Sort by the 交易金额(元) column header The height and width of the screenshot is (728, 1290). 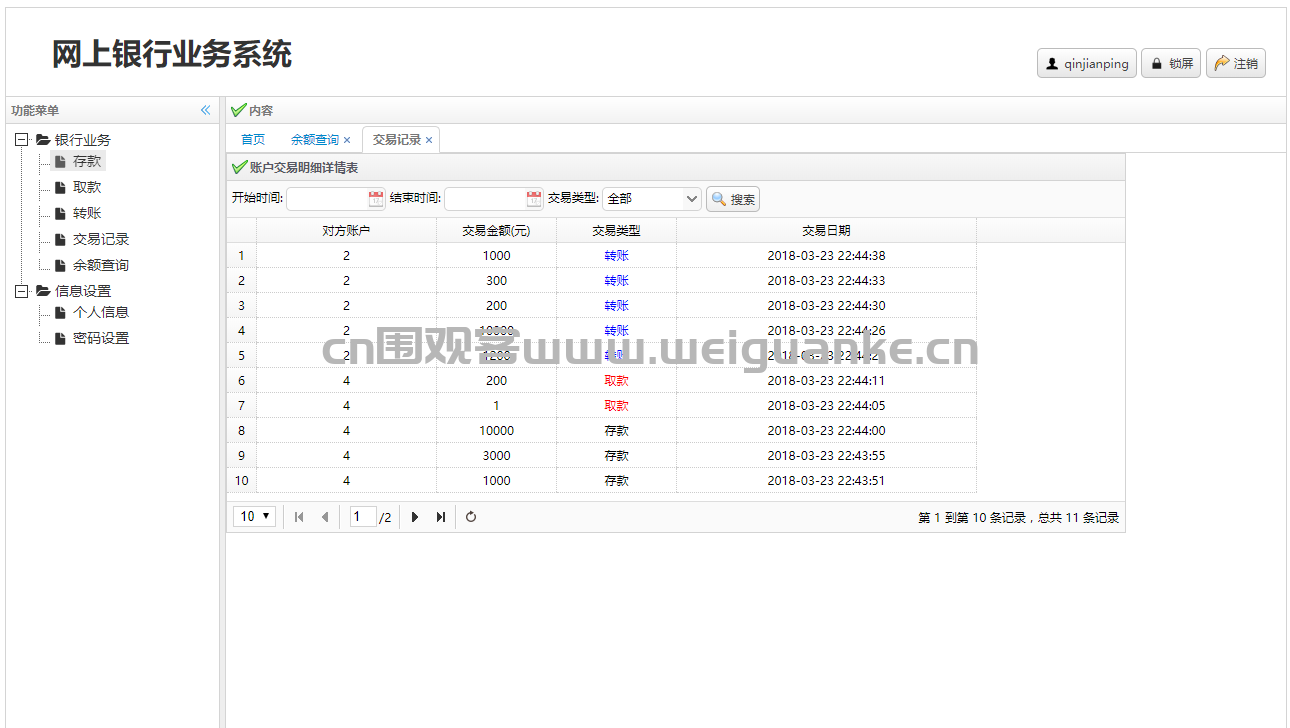[496, 230]
